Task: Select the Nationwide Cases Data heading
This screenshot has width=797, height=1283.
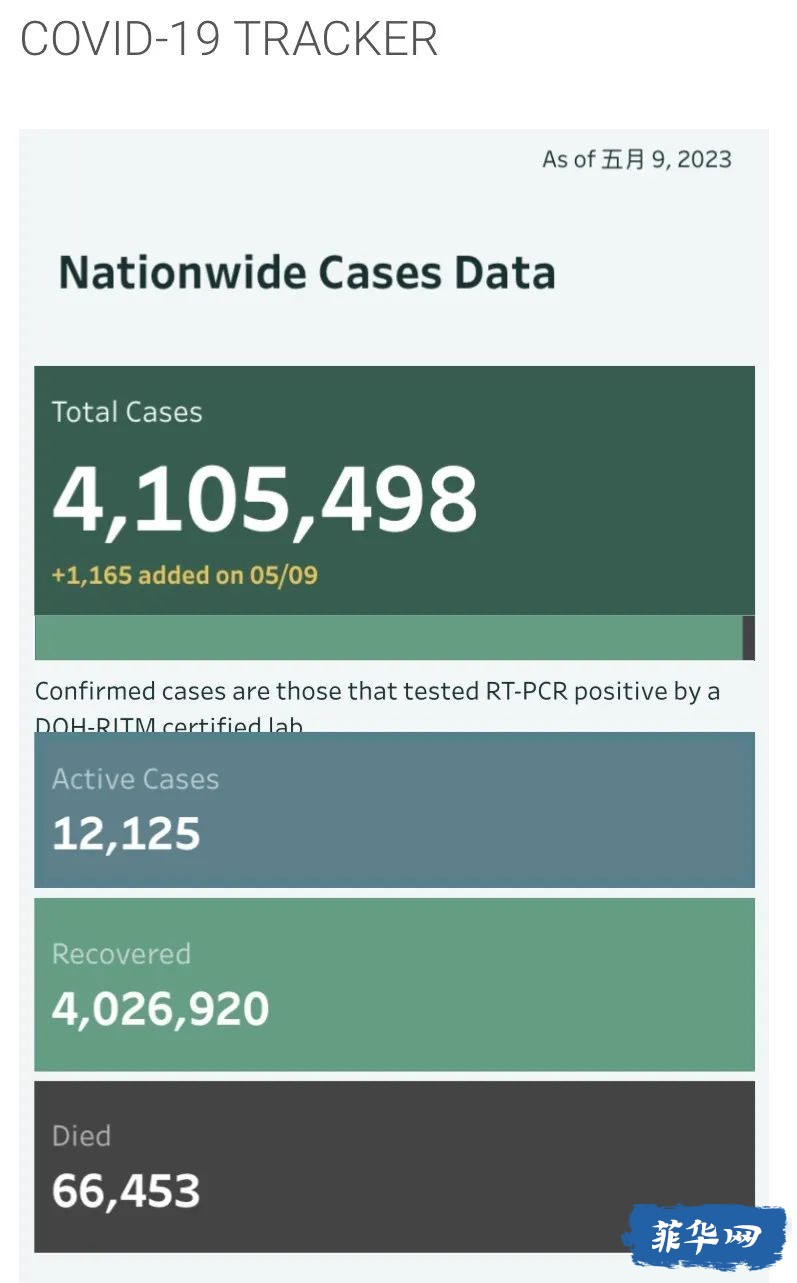Action: click(x=307, y=273)
